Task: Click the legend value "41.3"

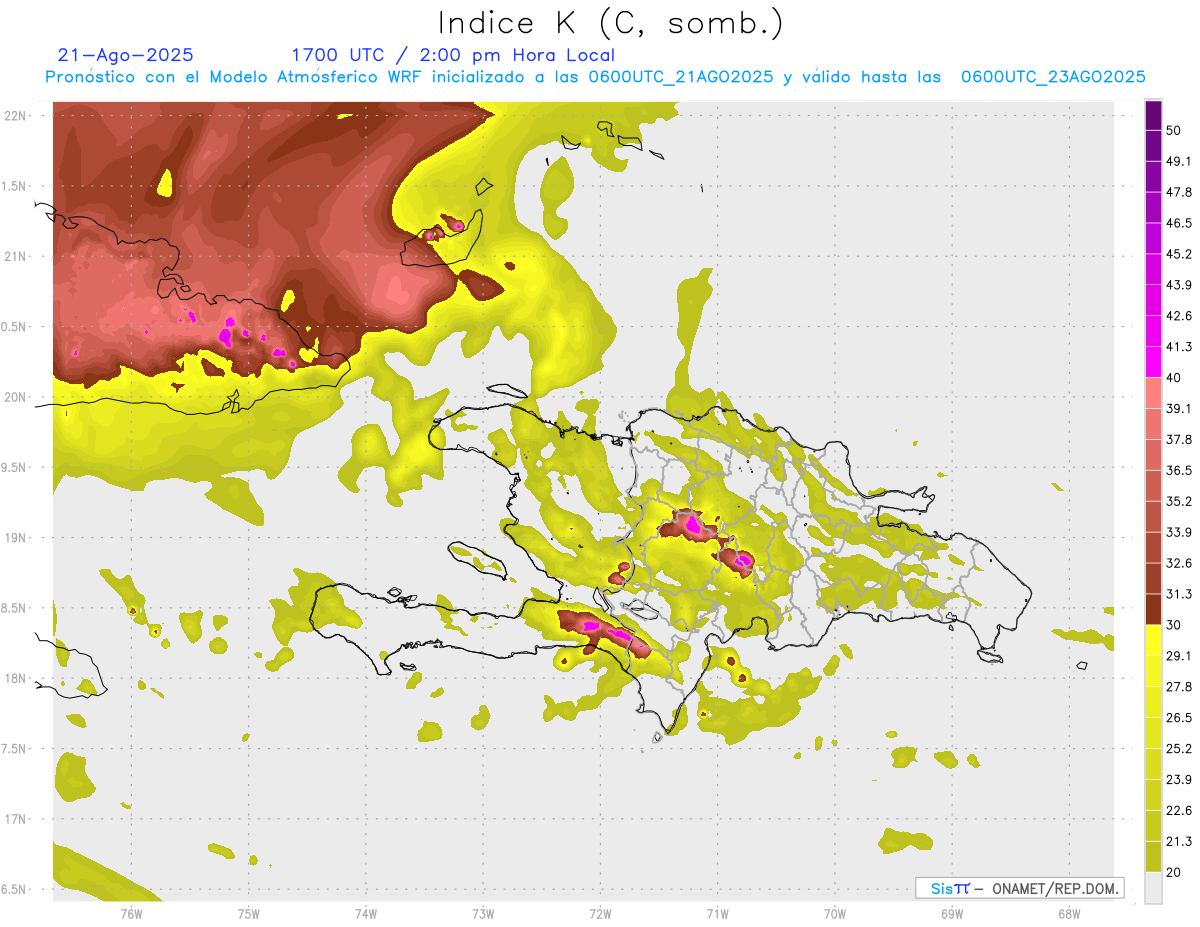Action: coord(1179,347)
